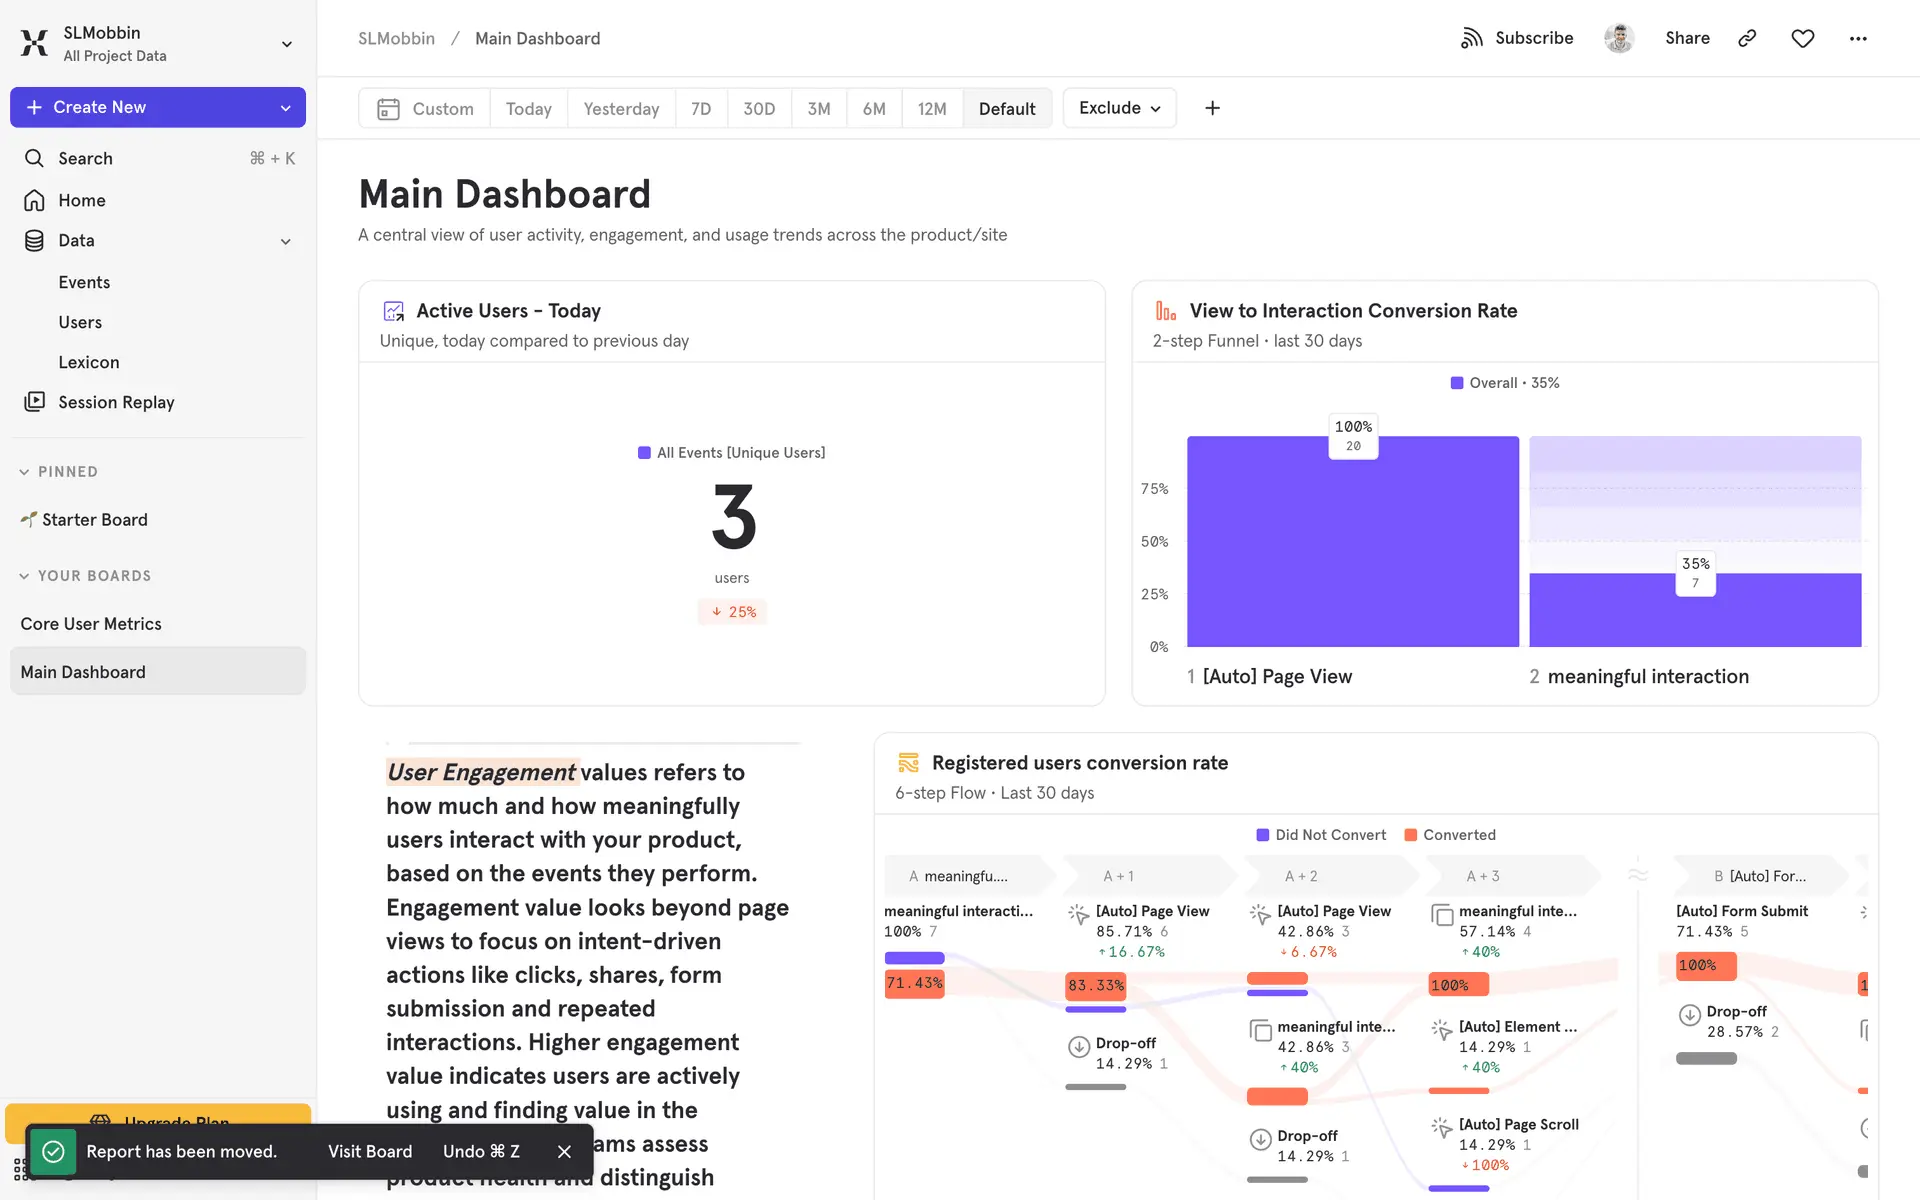This screenshot has width=1920, height=1200.
Task: Copy the dashboard link using the link icon
Action: pyautogui.click(x=1747, y=38)
